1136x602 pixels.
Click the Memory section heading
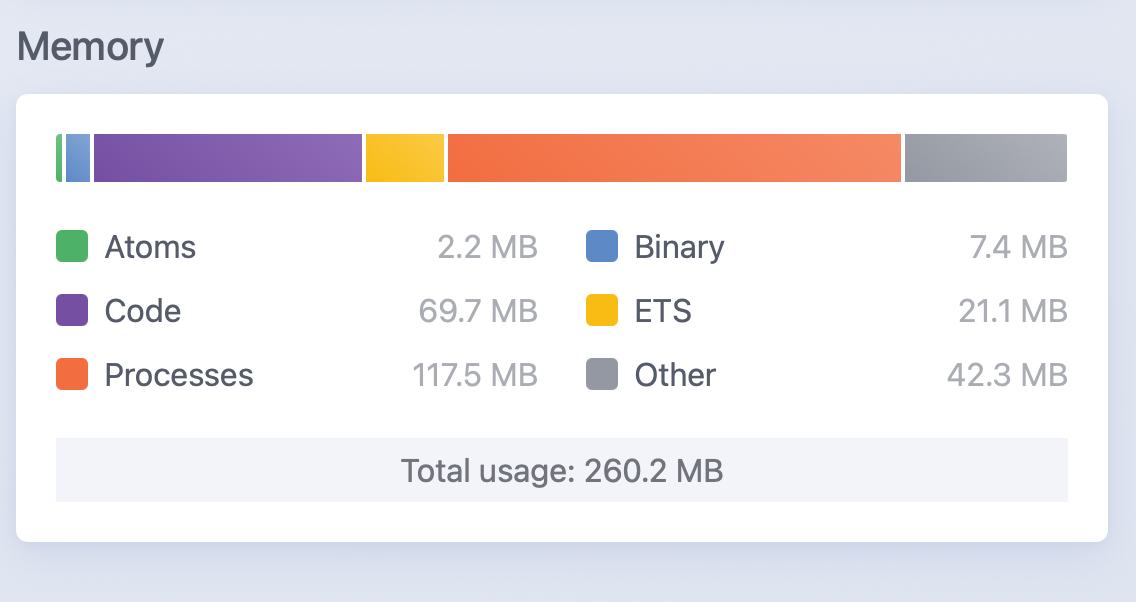pos(90,47)
